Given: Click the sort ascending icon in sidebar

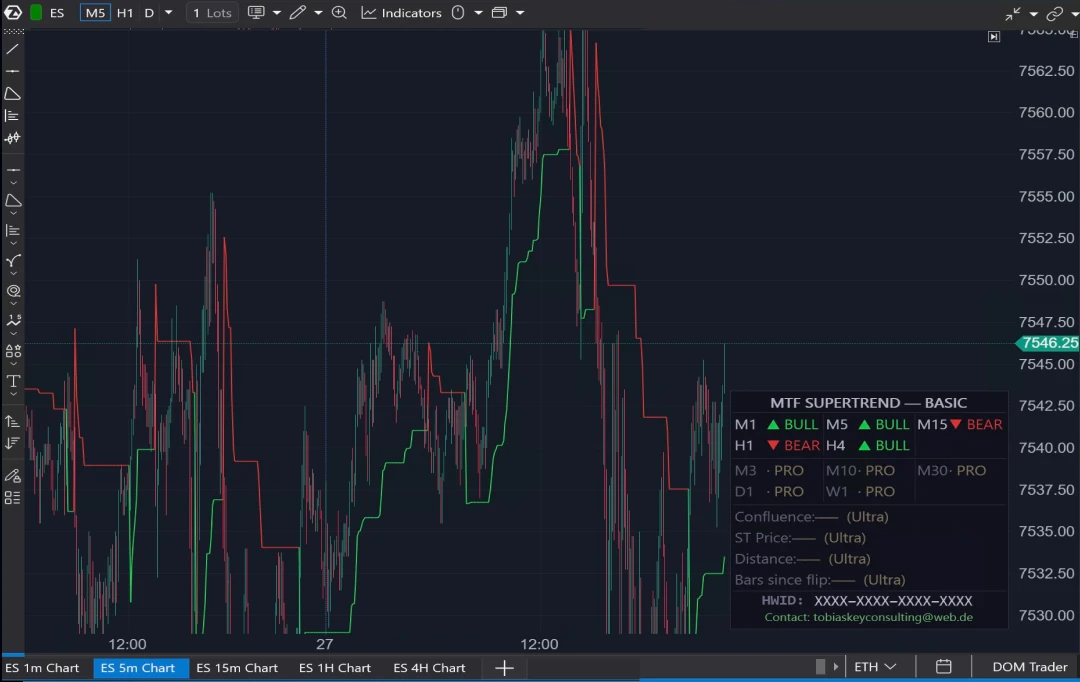Looking at the screenshot, I should click(x=12, y=421).
